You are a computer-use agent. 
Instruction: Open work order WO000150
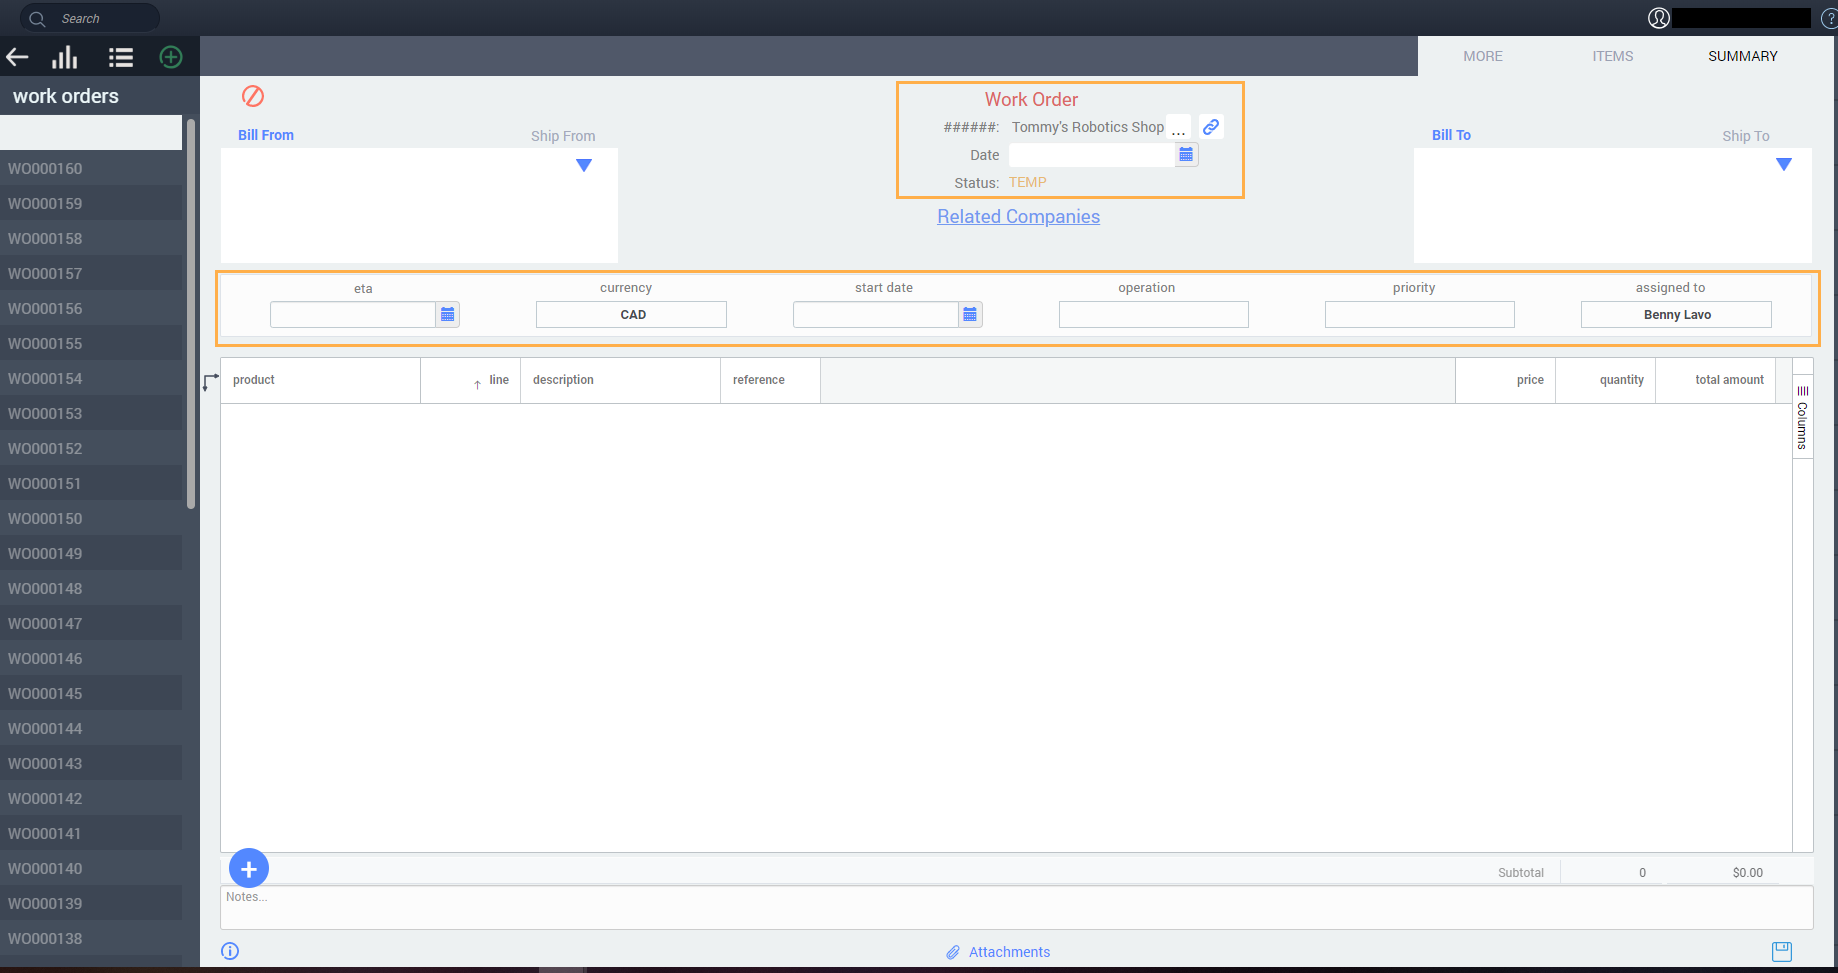click(91, 518)
